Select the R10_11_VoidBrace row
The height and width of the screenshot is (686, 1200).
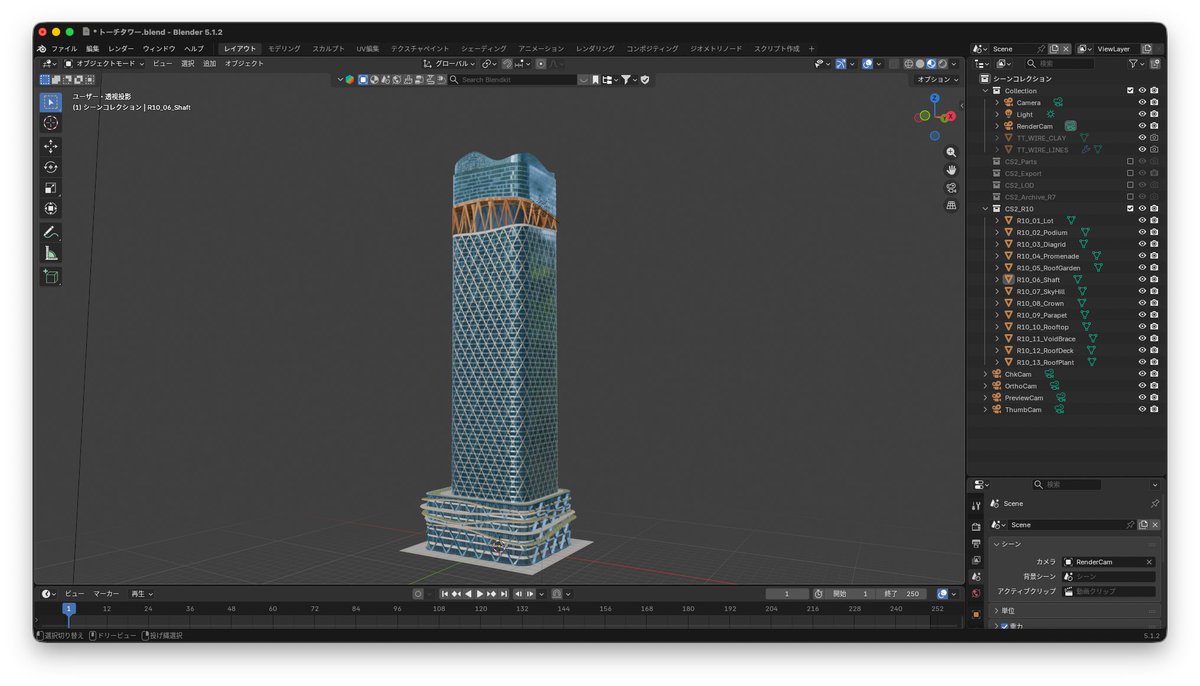point(1047,339)
